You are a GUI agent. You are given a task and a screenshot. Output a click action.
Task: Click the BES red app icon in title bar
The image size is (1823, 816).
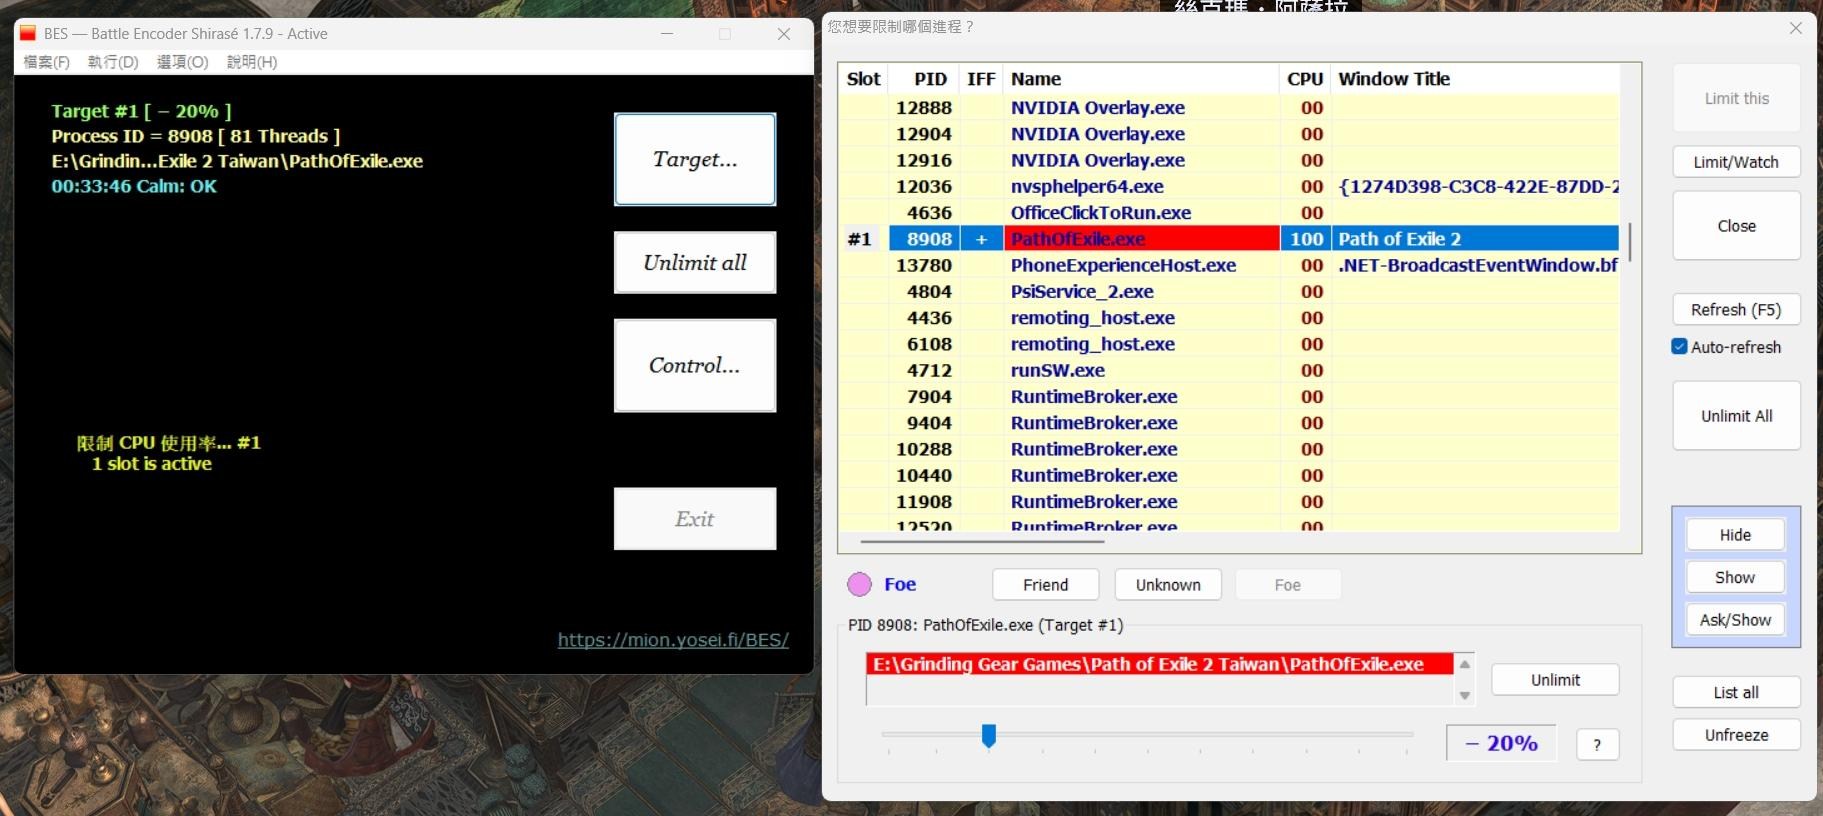[x=28, y=34]
